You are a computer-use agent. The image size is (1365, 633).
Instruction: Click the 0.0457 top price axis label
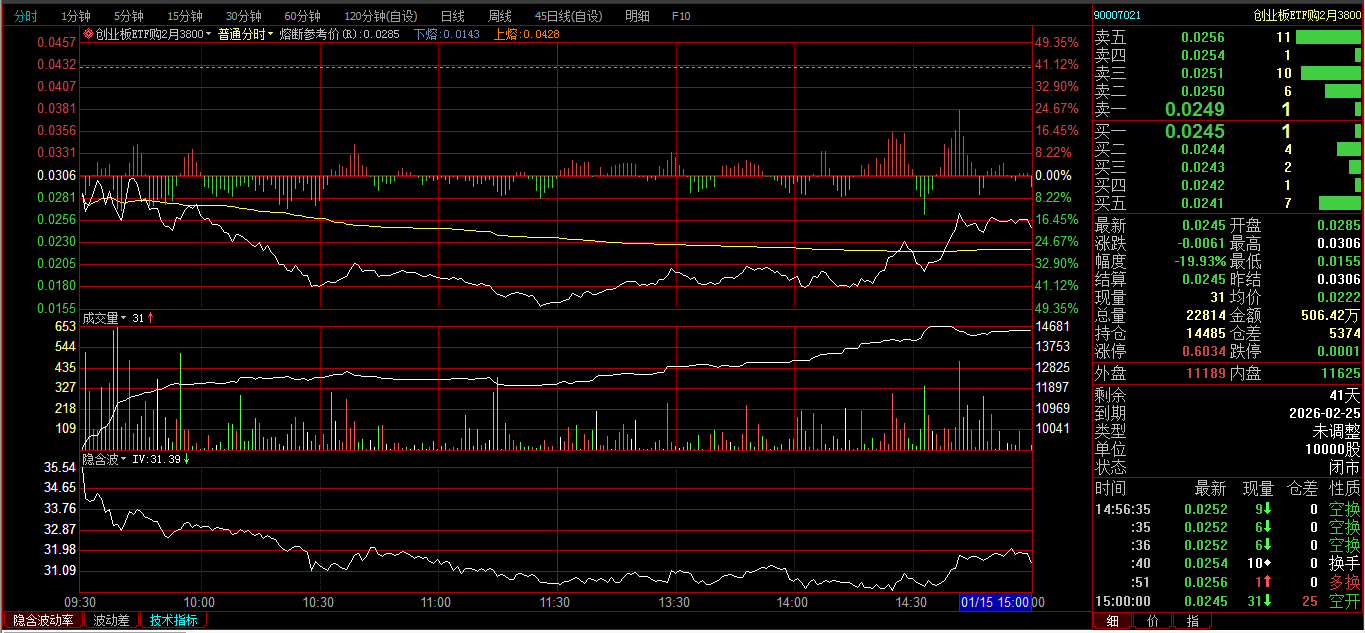[56, 43]
